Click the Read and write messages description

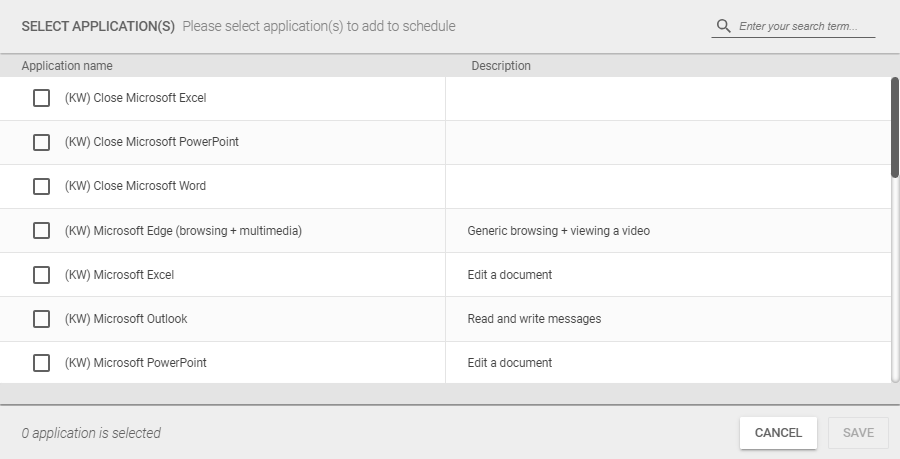534,319
